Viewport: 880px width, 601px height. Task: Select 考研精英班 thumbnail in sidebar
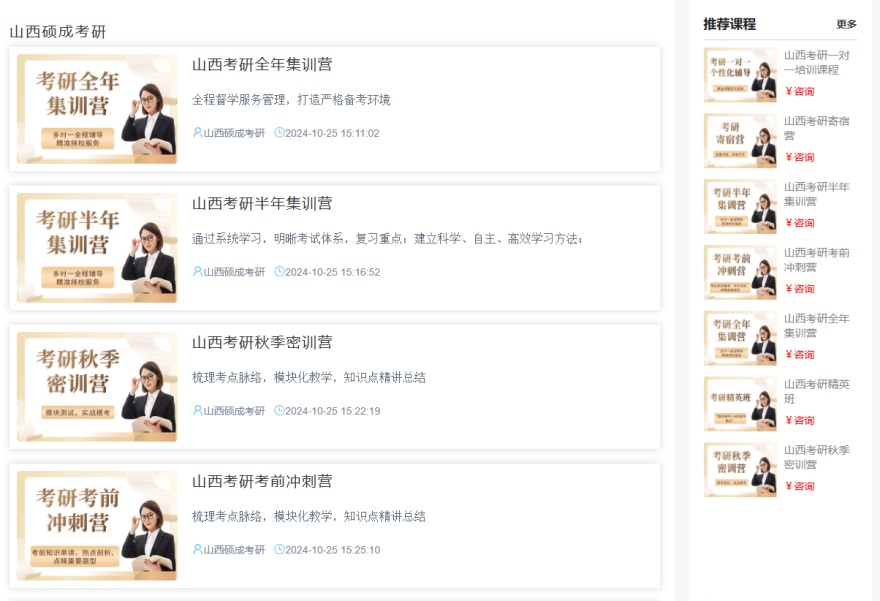(x=740, y=404)
